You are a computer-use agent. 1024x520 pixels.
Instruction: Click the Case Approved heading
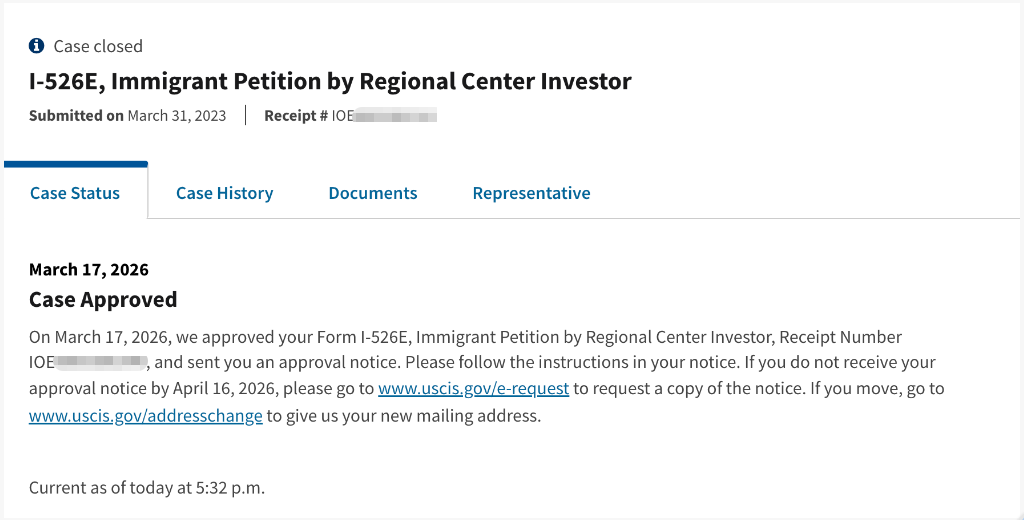coord(103,299)
